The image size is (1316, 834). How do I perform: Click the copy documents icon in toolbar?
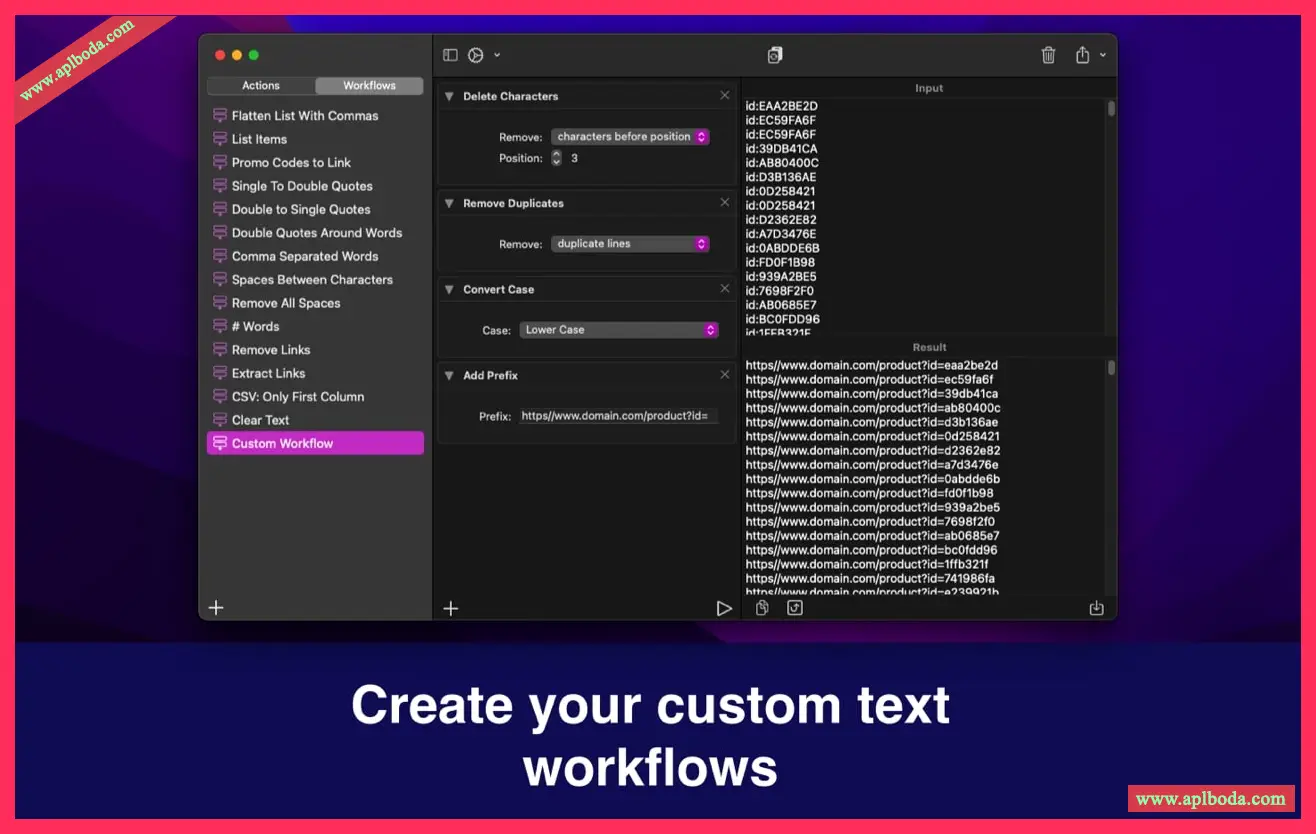pyautogui.click(x=775, y=55)
